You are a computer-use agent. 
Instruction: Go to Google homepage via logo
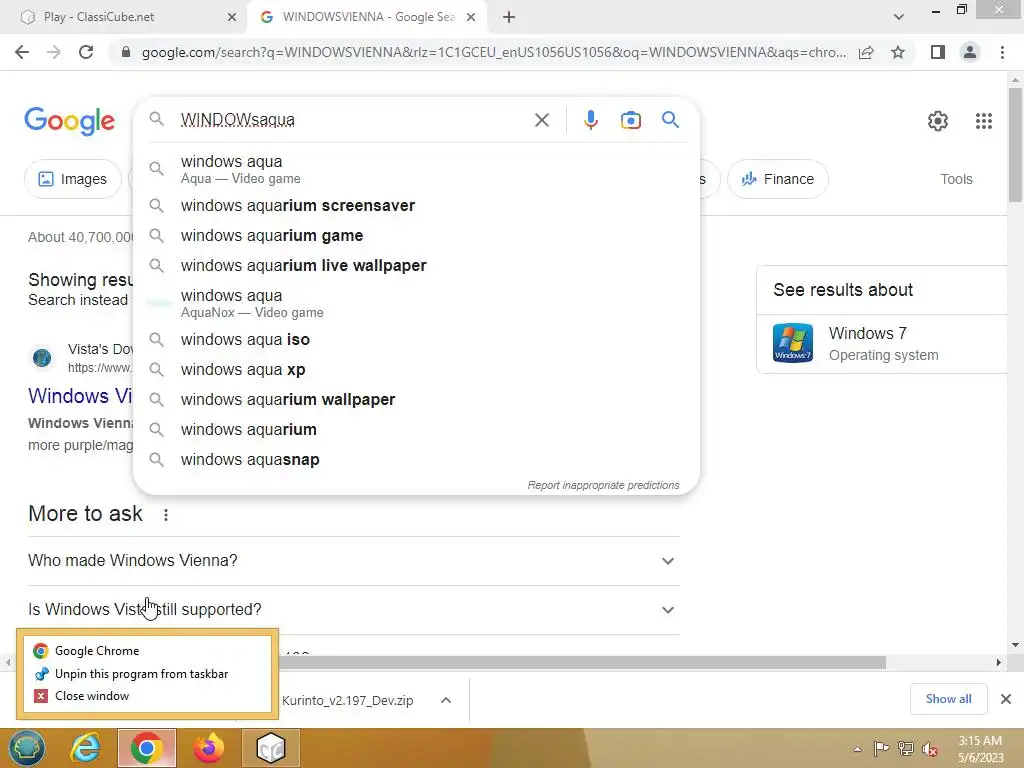[69, 121]
